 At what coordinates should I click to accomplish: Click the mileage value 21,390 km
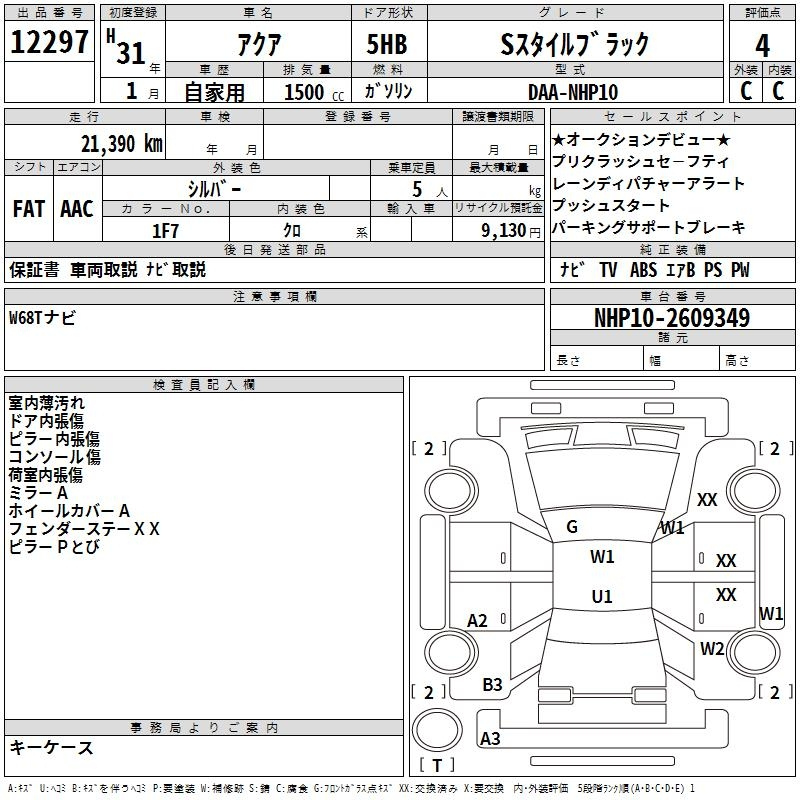tap(121, 143)
